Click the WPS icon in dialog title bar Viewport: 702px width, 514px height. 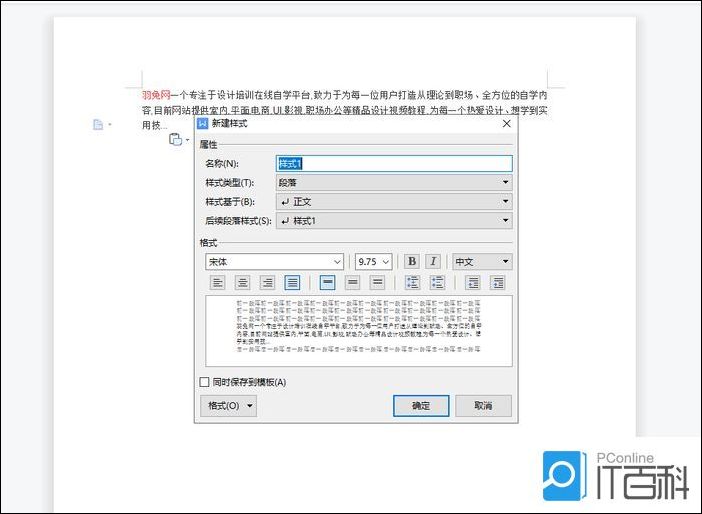(x=203, y=124)
